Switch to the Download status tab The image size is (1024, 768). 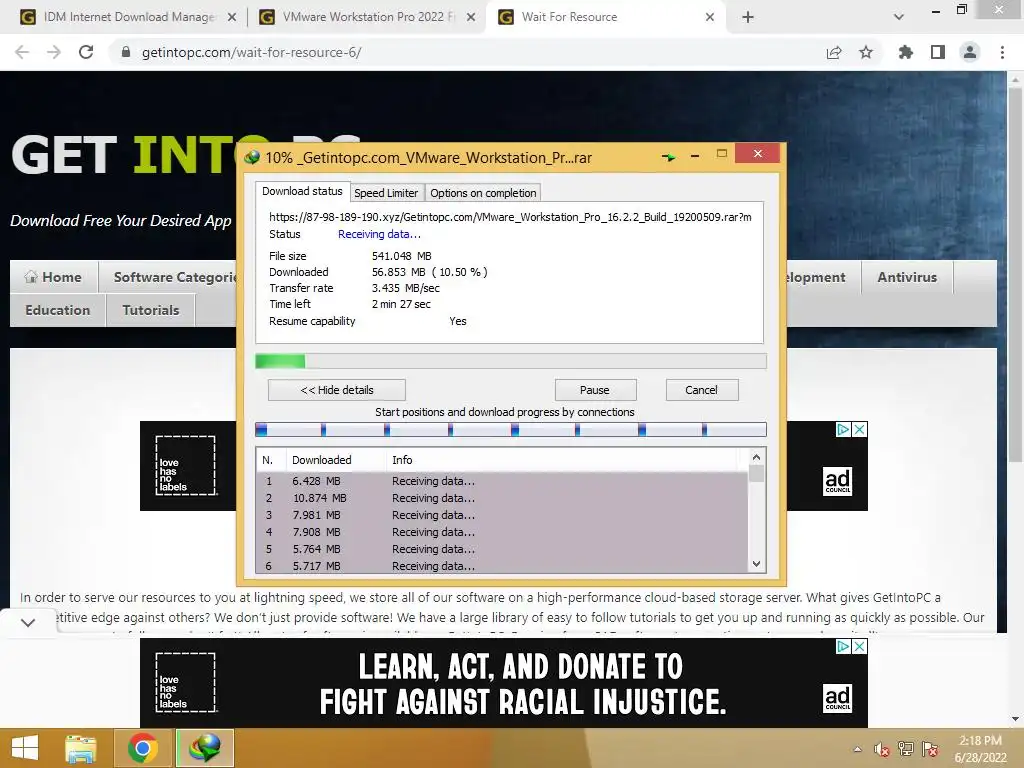pyautogui.click(x=302, y=191)
